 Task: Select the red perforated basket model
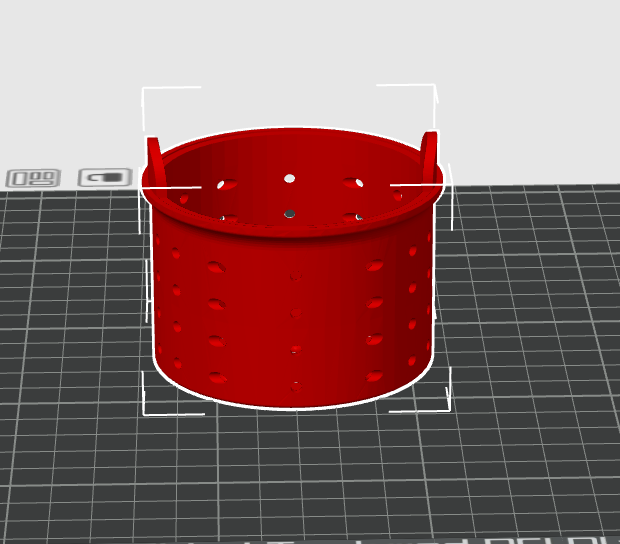pyautogui.click(x=293, y=269)
